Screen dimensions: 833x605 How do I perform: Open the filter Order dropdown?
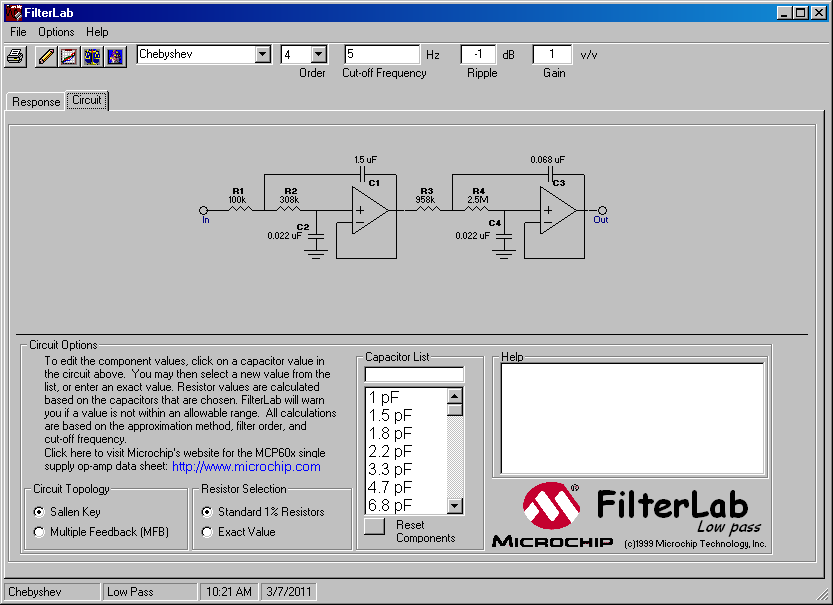coord(319,54)
